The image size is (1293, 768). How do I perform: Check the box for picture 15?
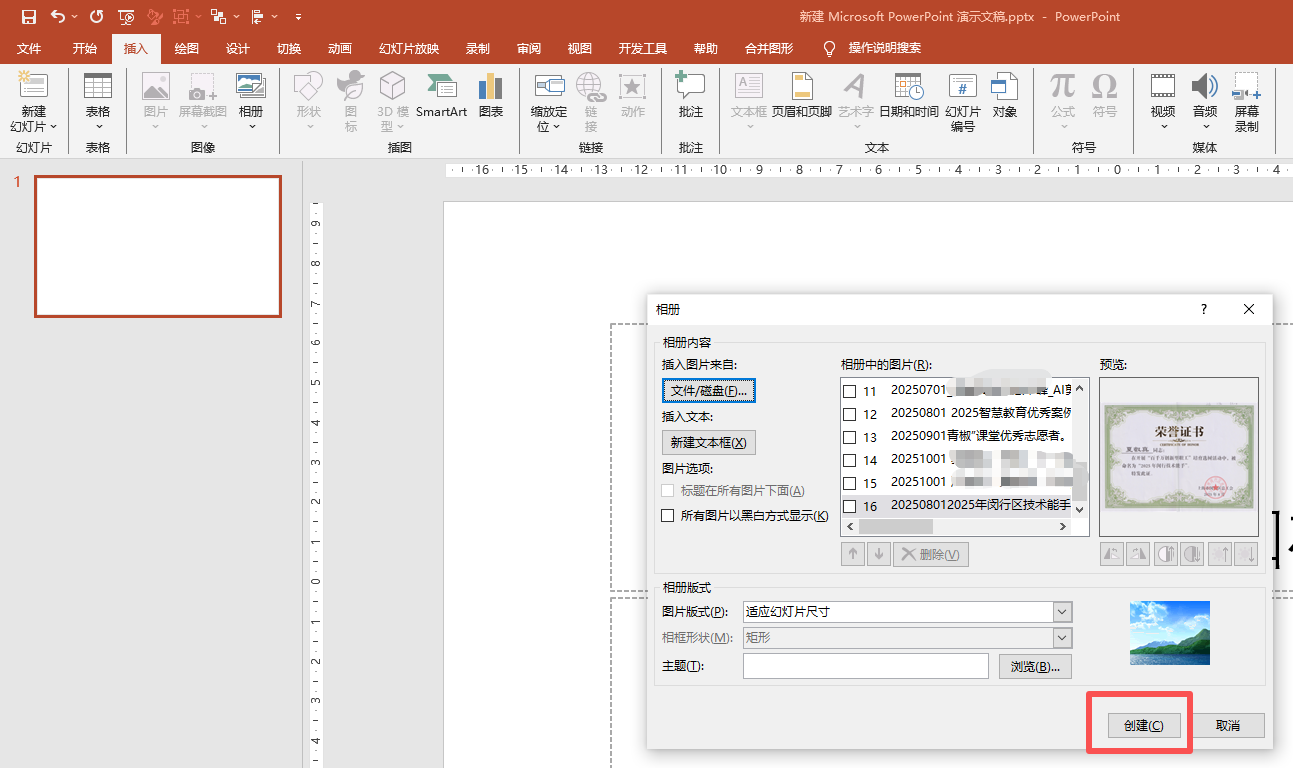click(849, 483)
